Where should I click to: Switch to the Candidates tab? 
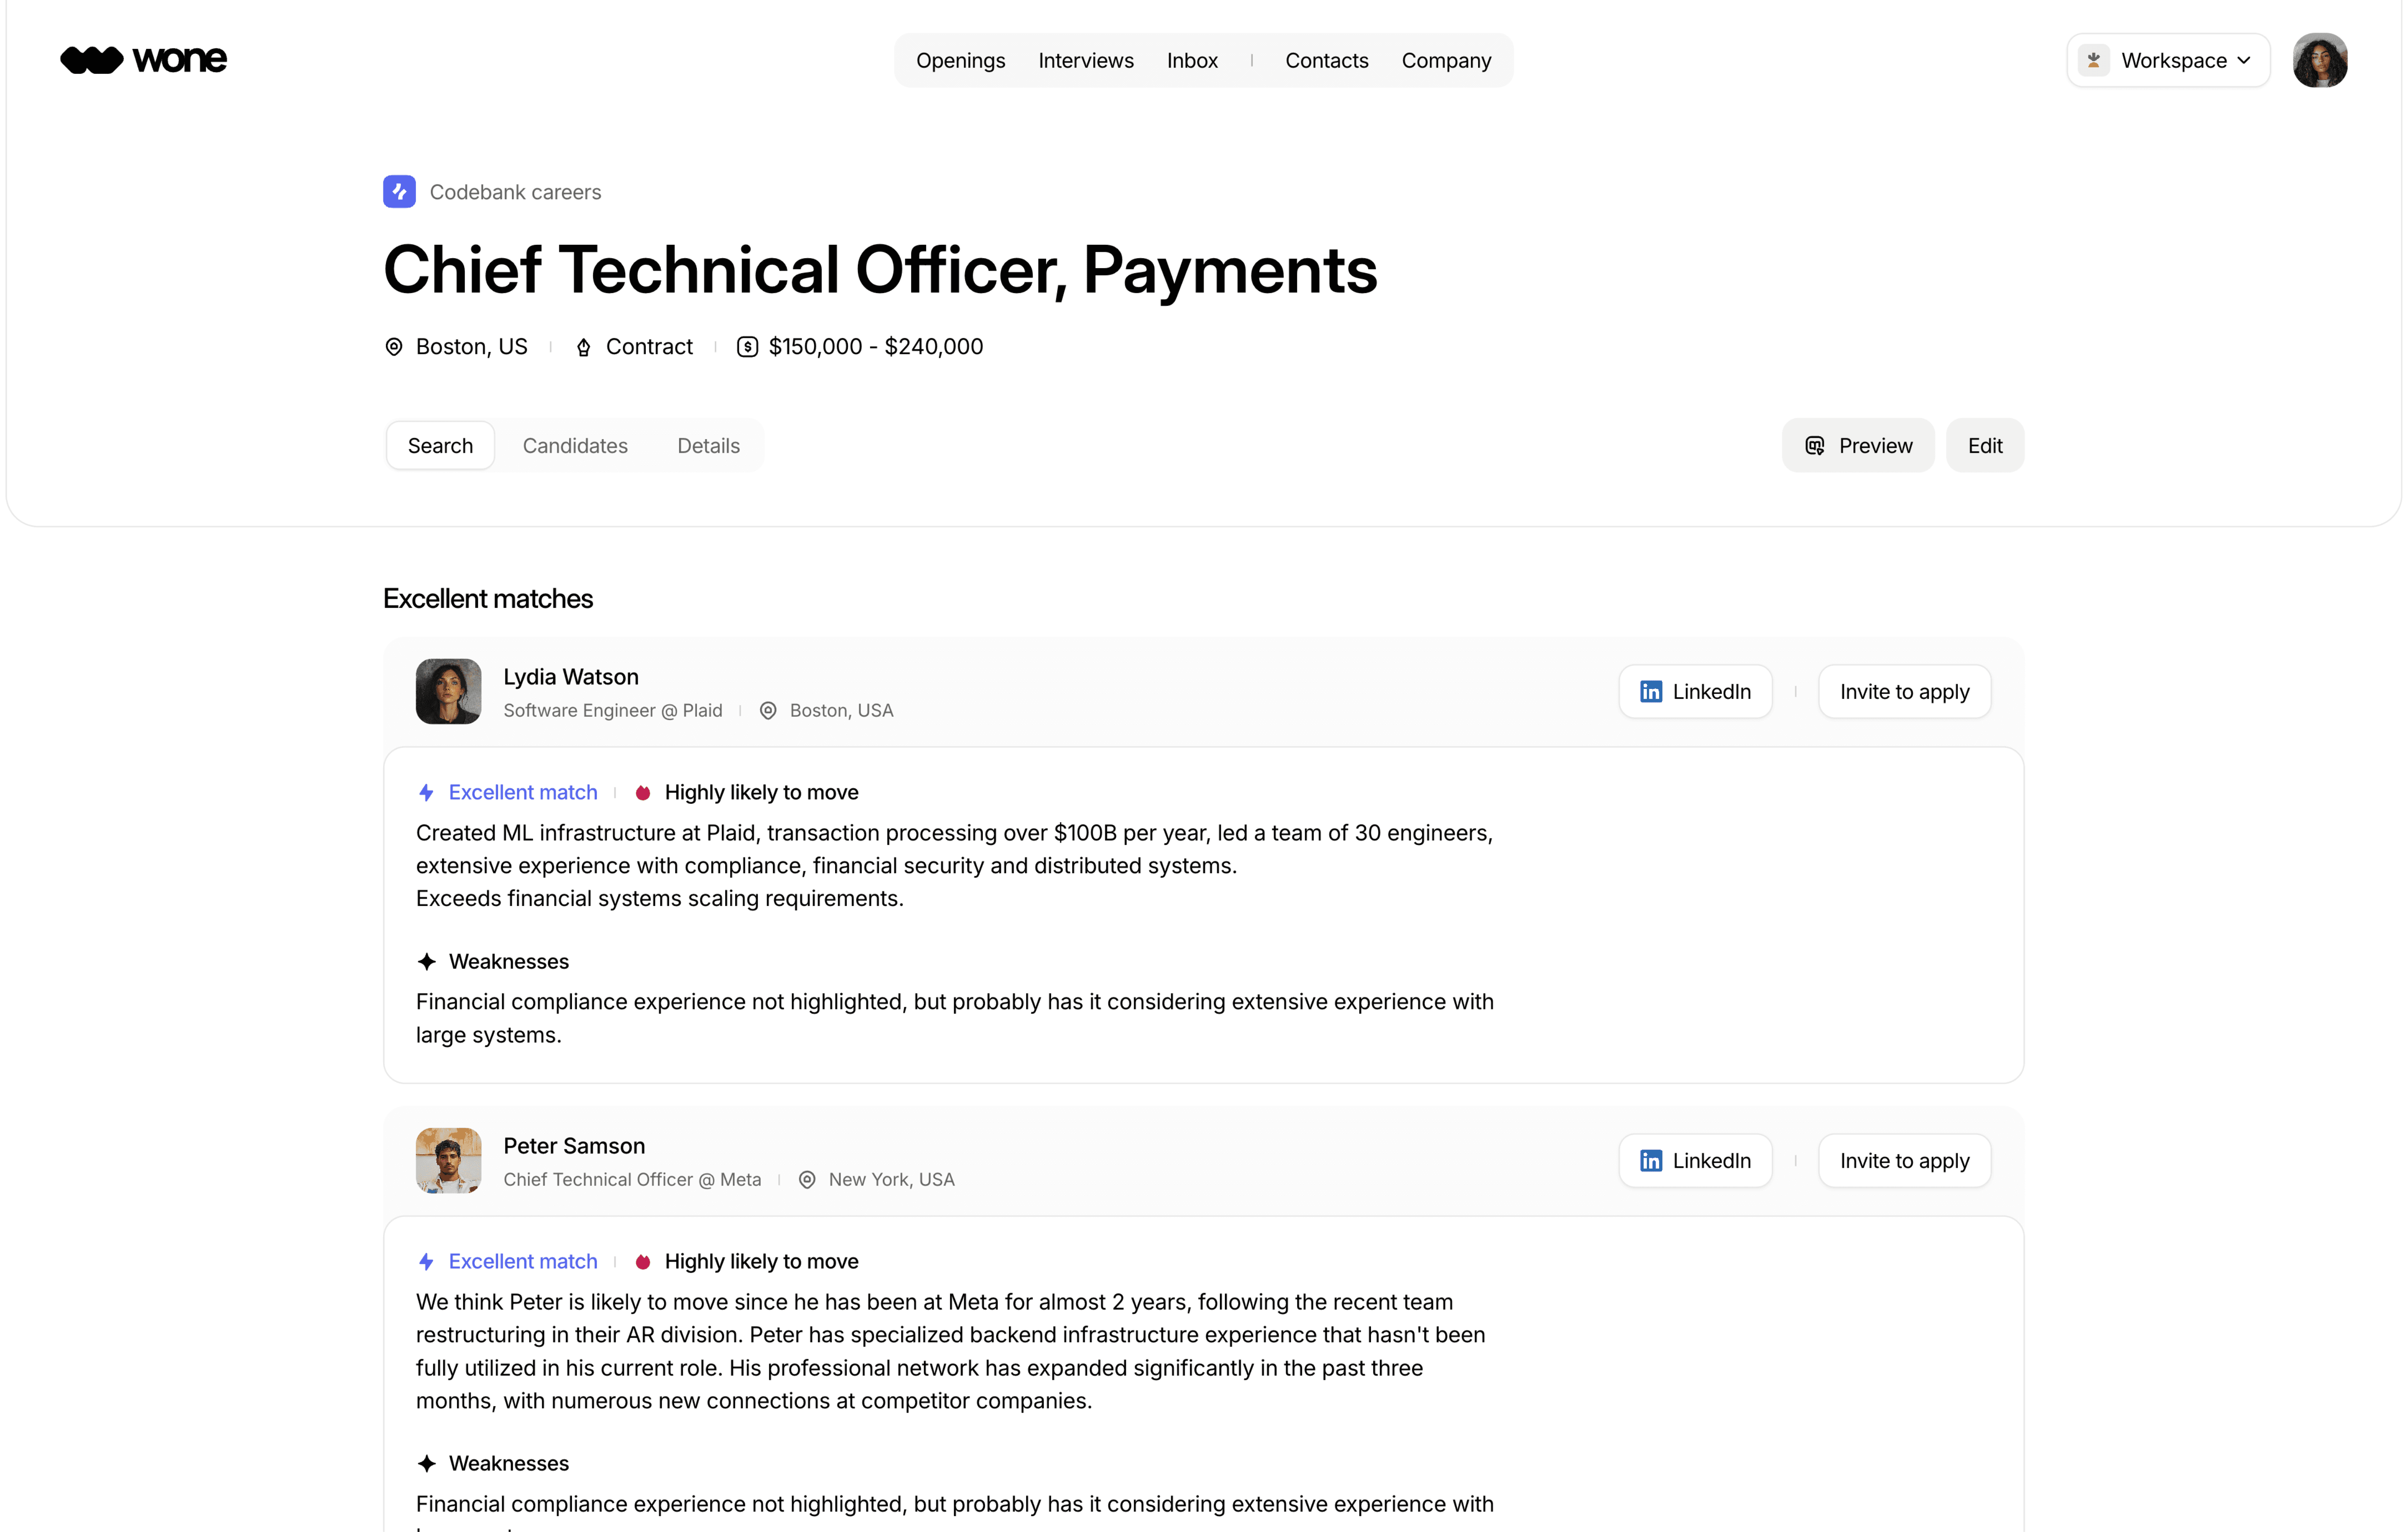click(x=575, y=446)
